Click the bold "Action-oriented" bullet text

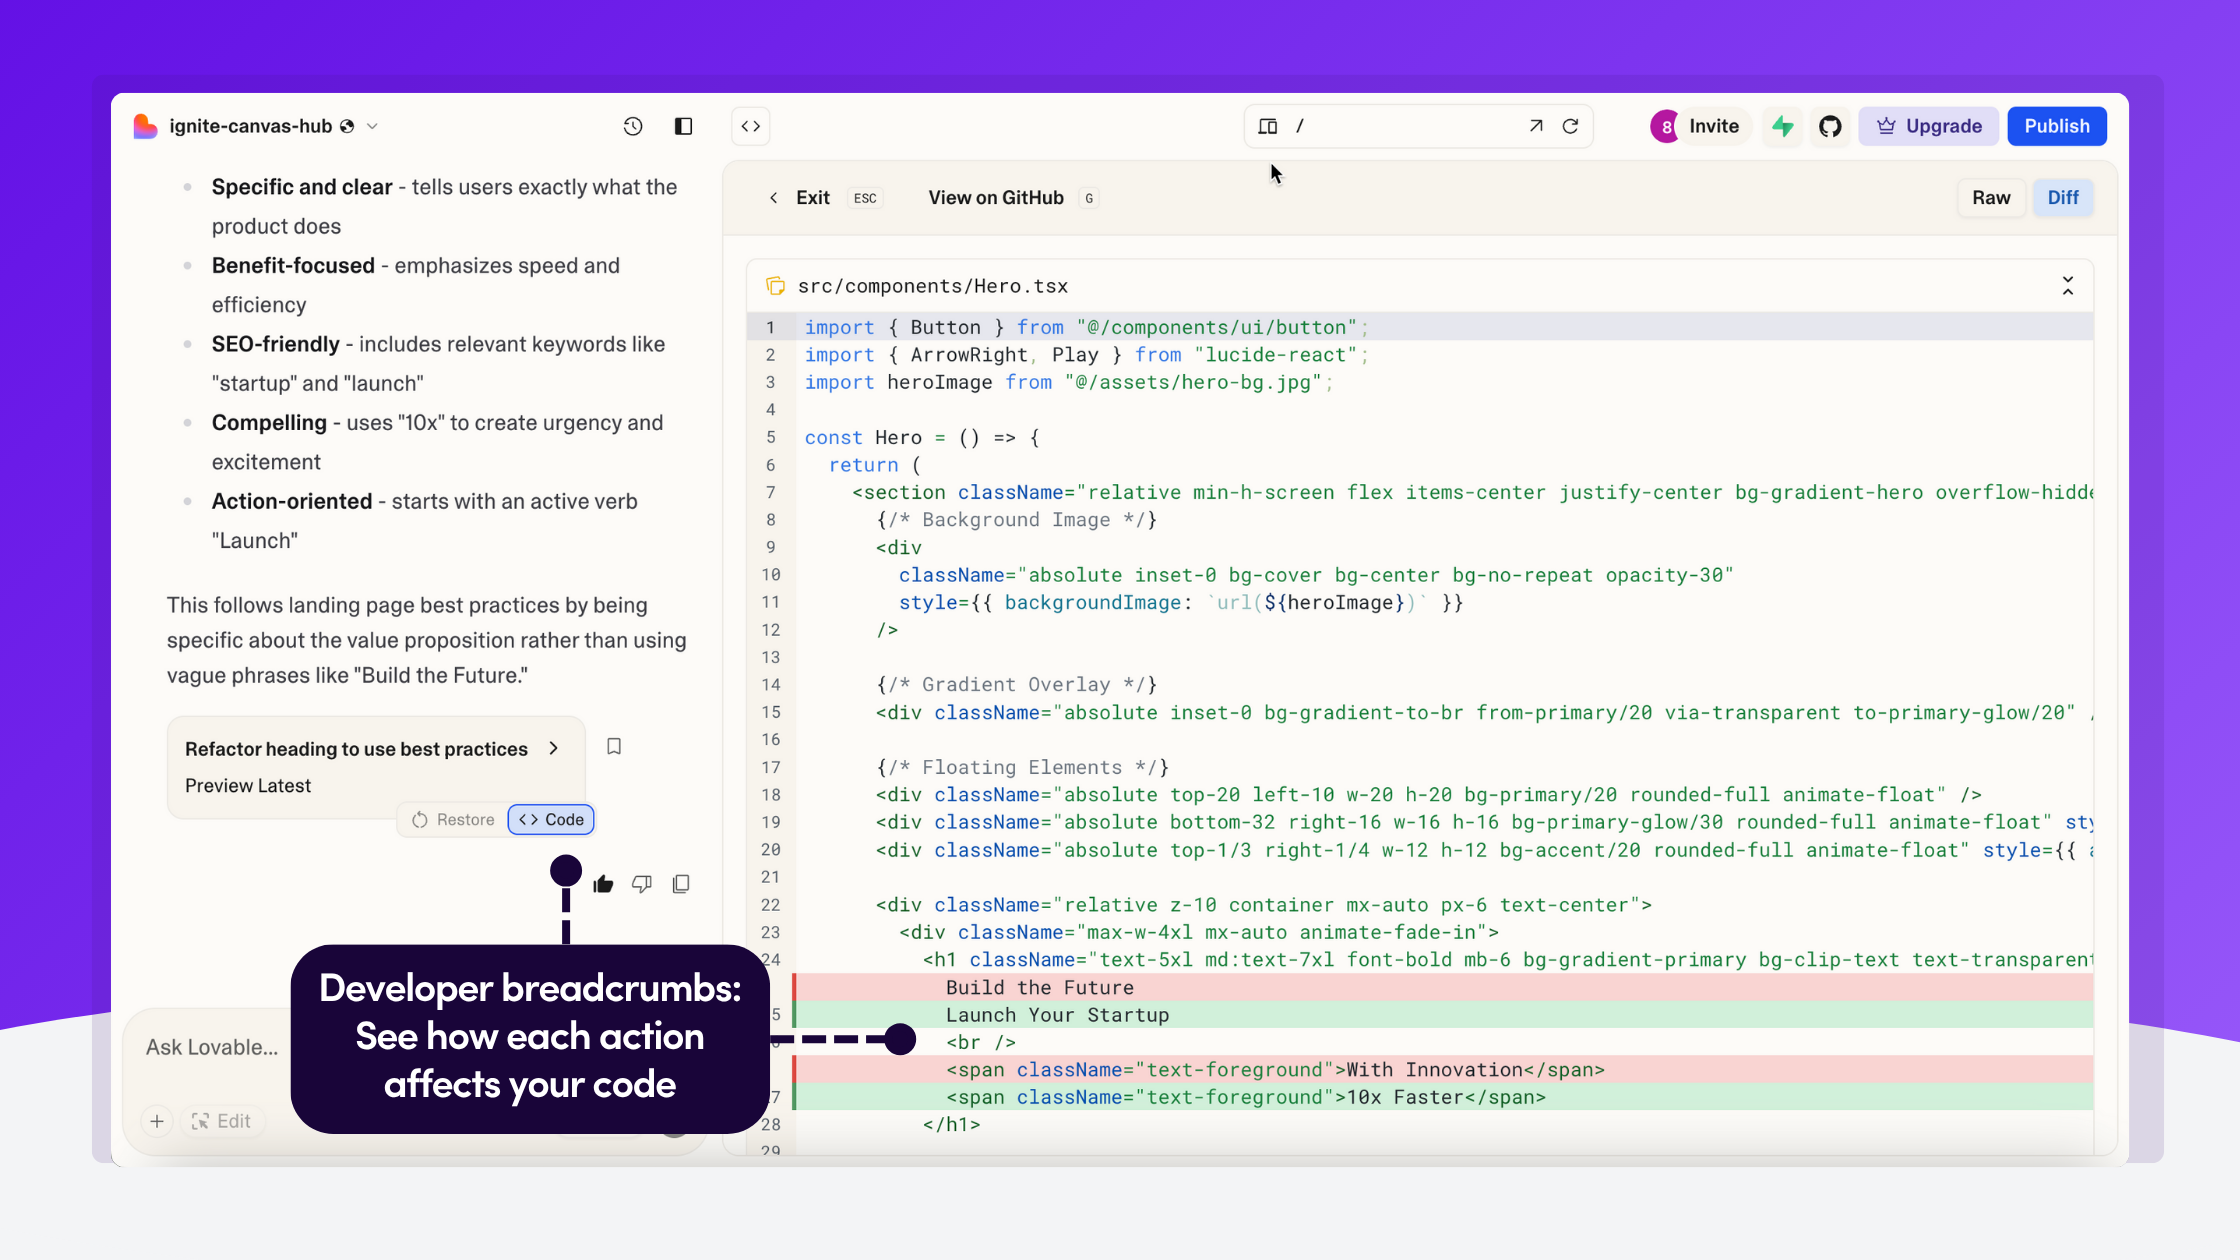click(x=292, y=501)
